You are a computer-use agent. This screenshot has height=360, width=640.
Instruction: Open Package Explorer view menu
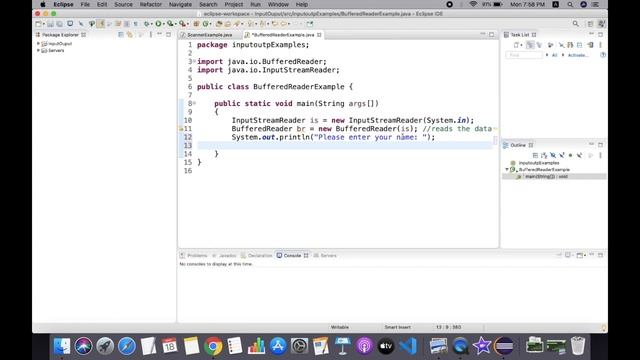[151, 35]
